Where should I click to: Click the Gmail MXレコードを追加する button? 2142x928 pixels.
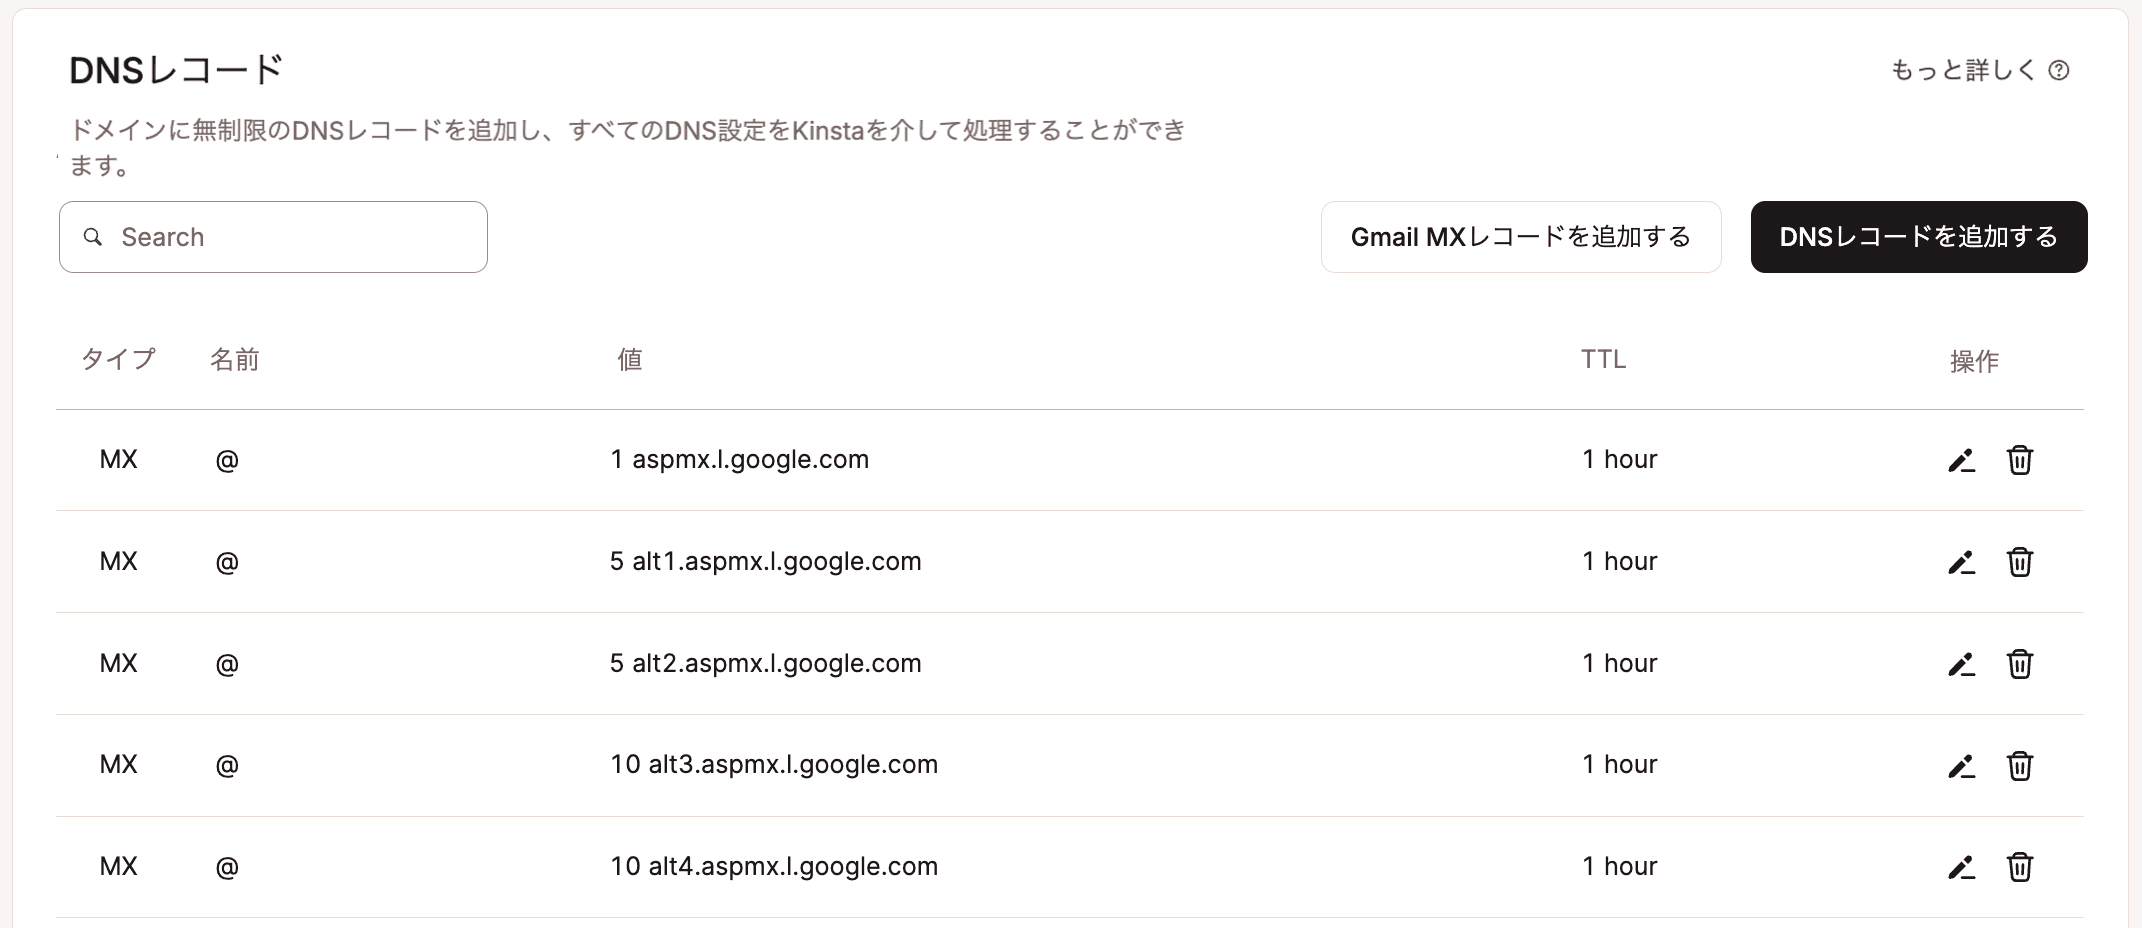point(1520,236)
